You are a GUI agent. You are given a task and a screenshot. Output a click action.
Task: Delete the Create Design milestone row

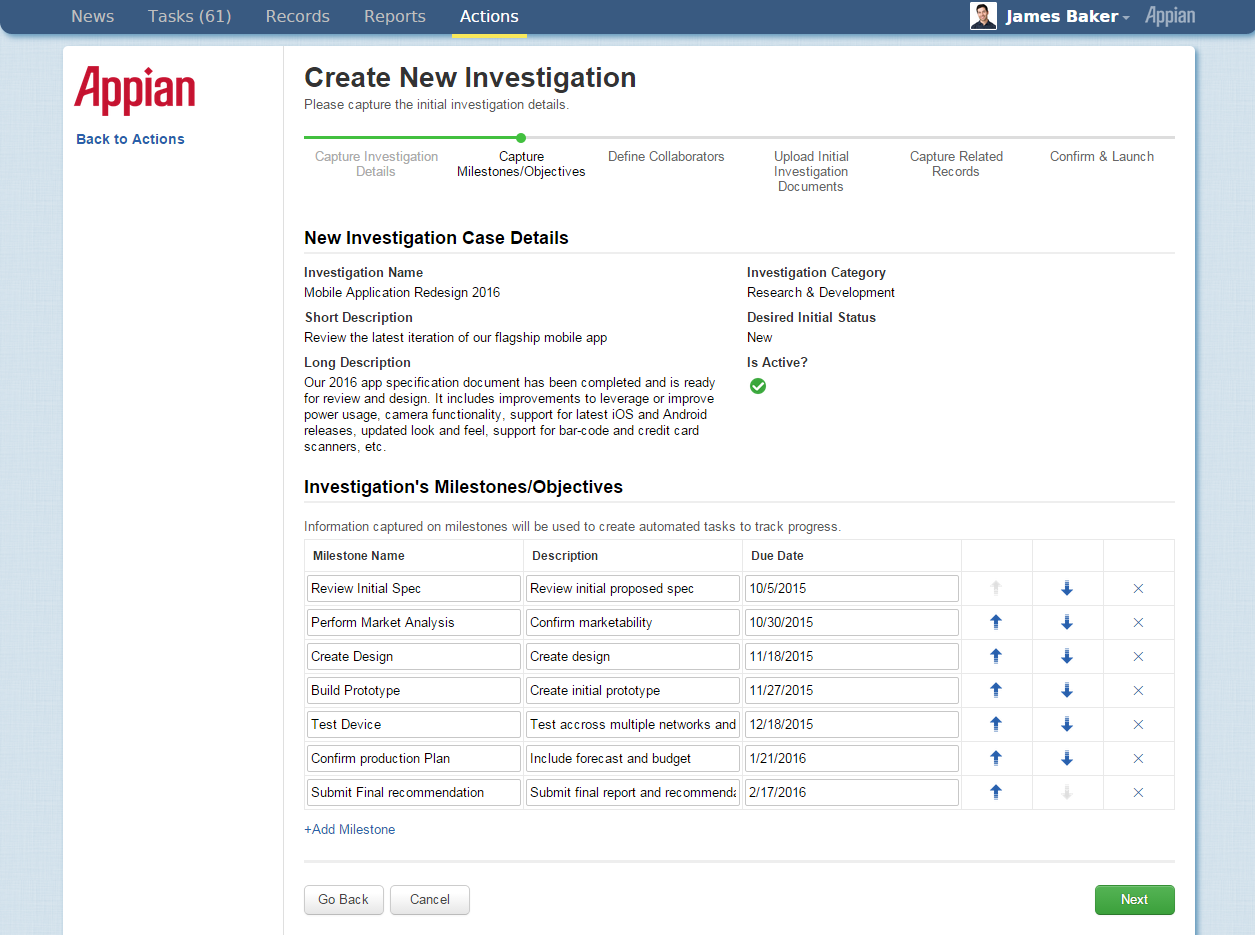(1138, 657)
